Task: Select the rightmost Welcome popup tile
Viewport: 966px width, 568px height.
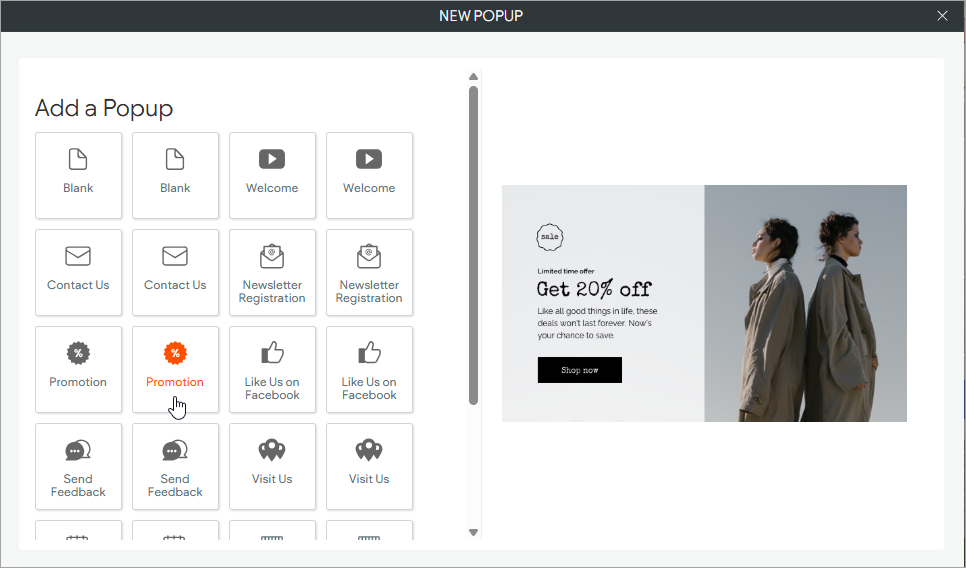Action: point(369,175)
